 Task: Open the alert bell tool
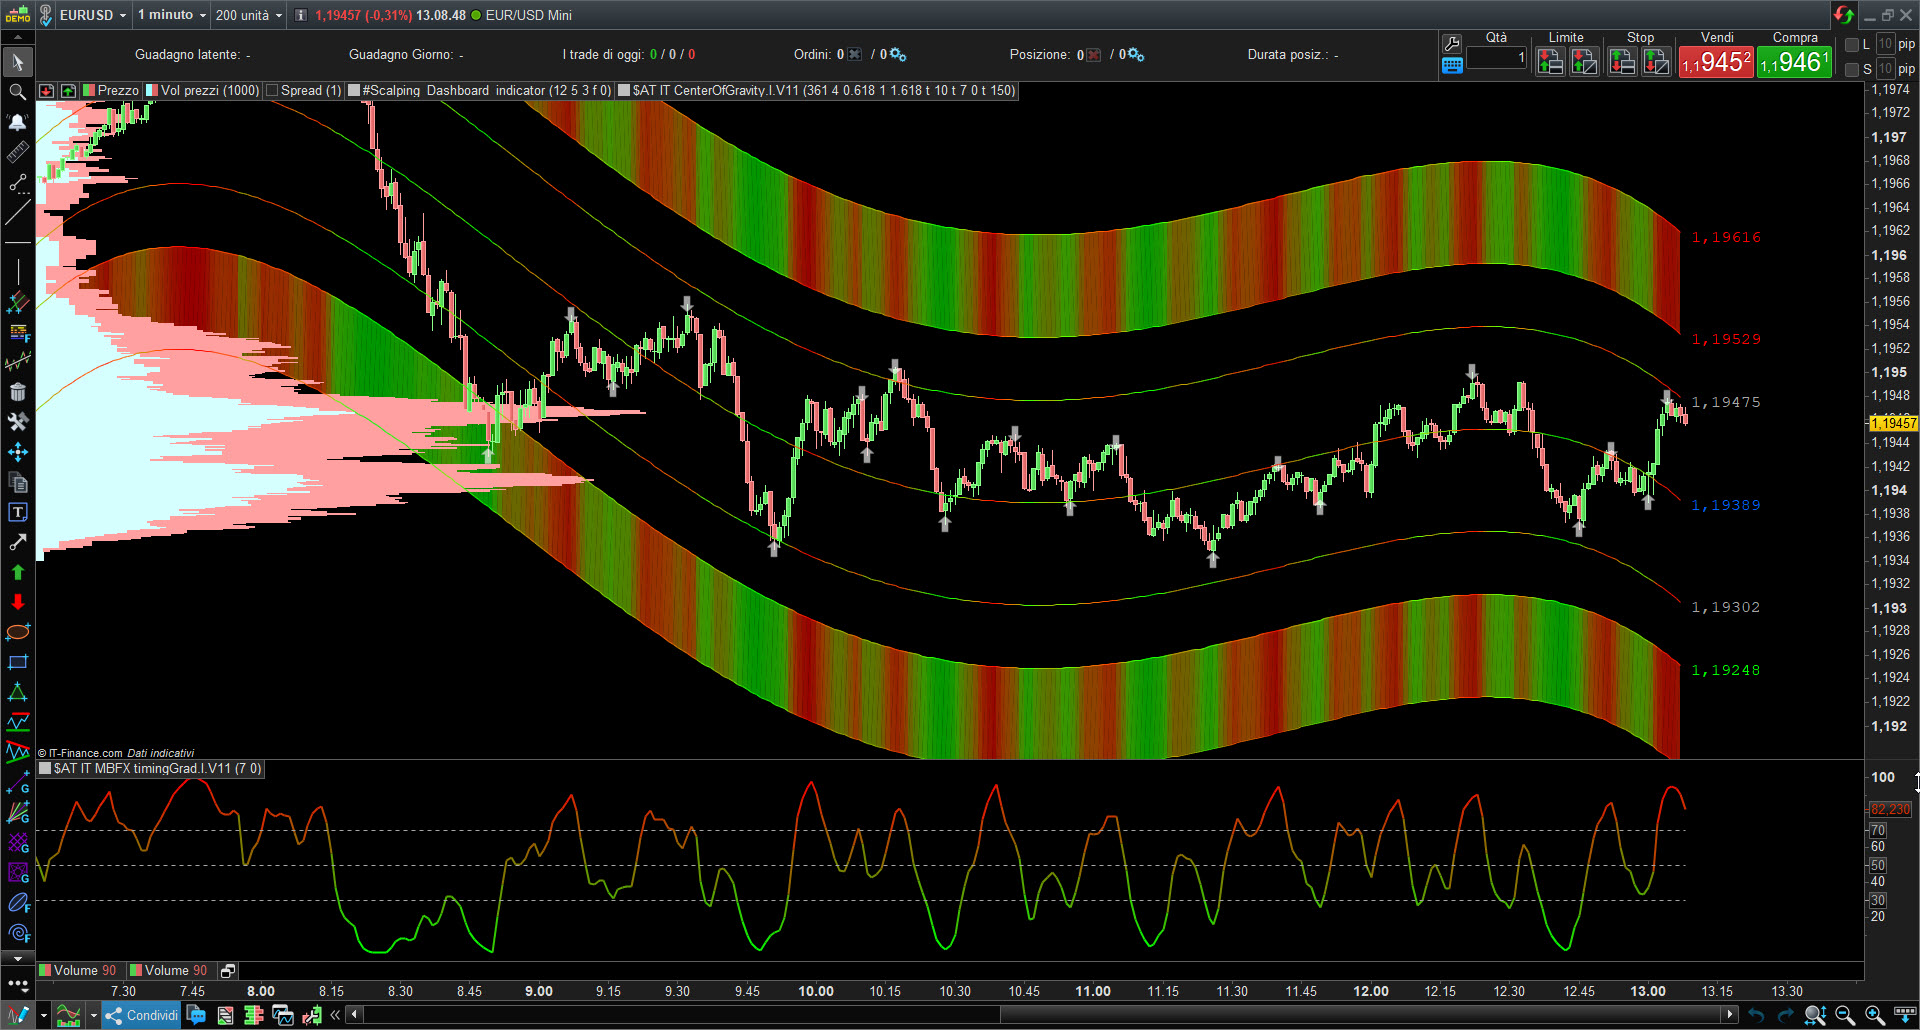tap(17, 122)
